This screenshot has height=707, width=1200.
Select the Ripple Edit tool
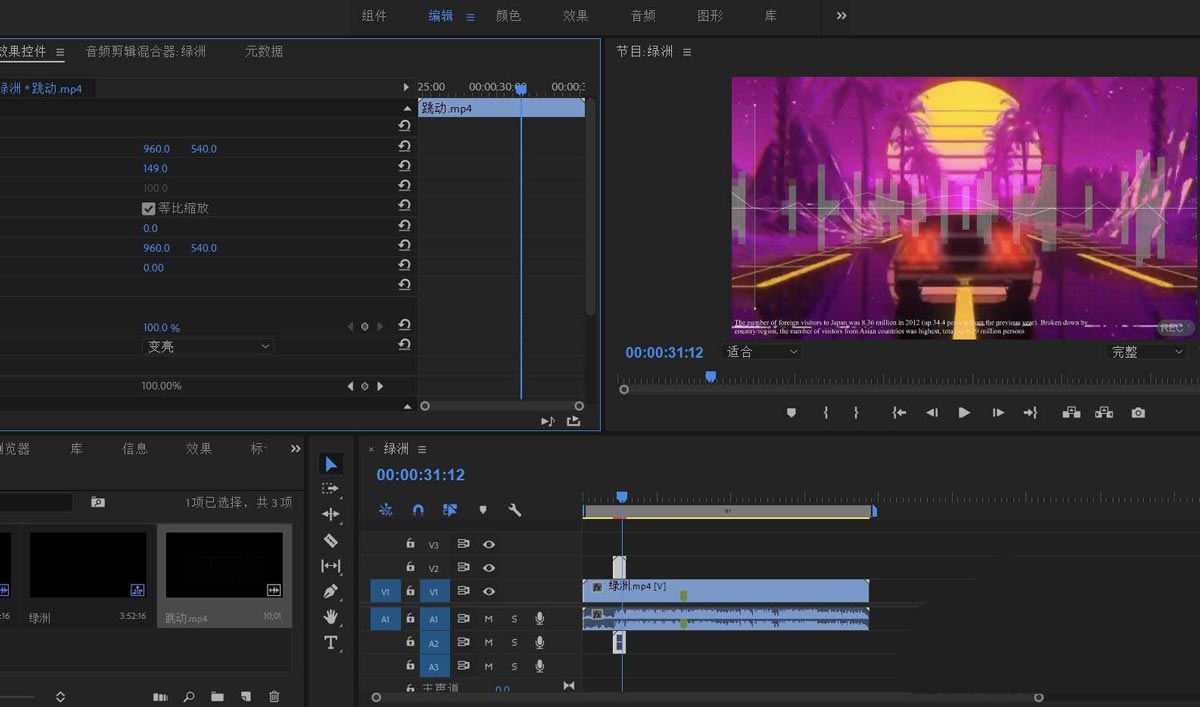[331, 514]
